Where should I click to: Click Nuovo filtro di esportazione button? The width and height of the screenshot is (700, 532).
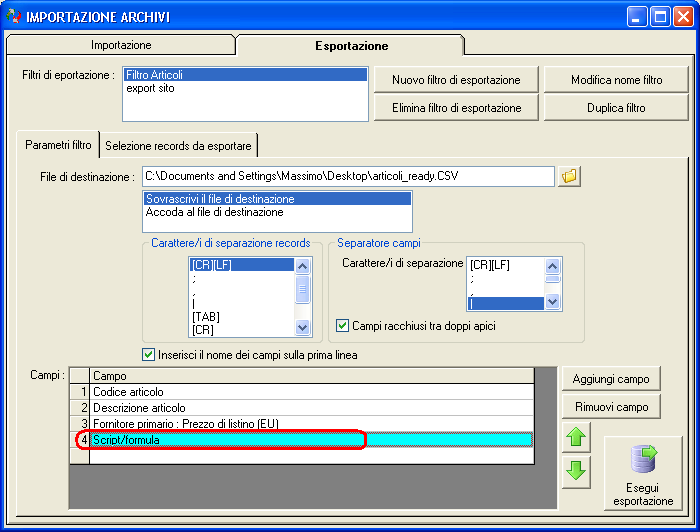click(456, 80)
